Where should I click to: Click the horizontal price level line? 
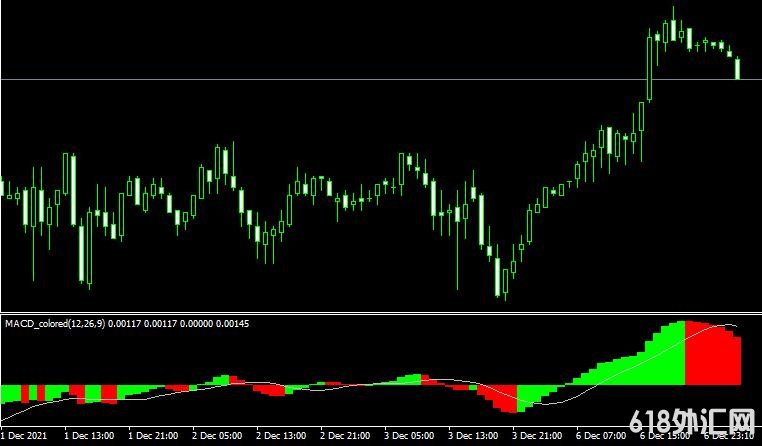pyautogui.click(x=300, y=79)
